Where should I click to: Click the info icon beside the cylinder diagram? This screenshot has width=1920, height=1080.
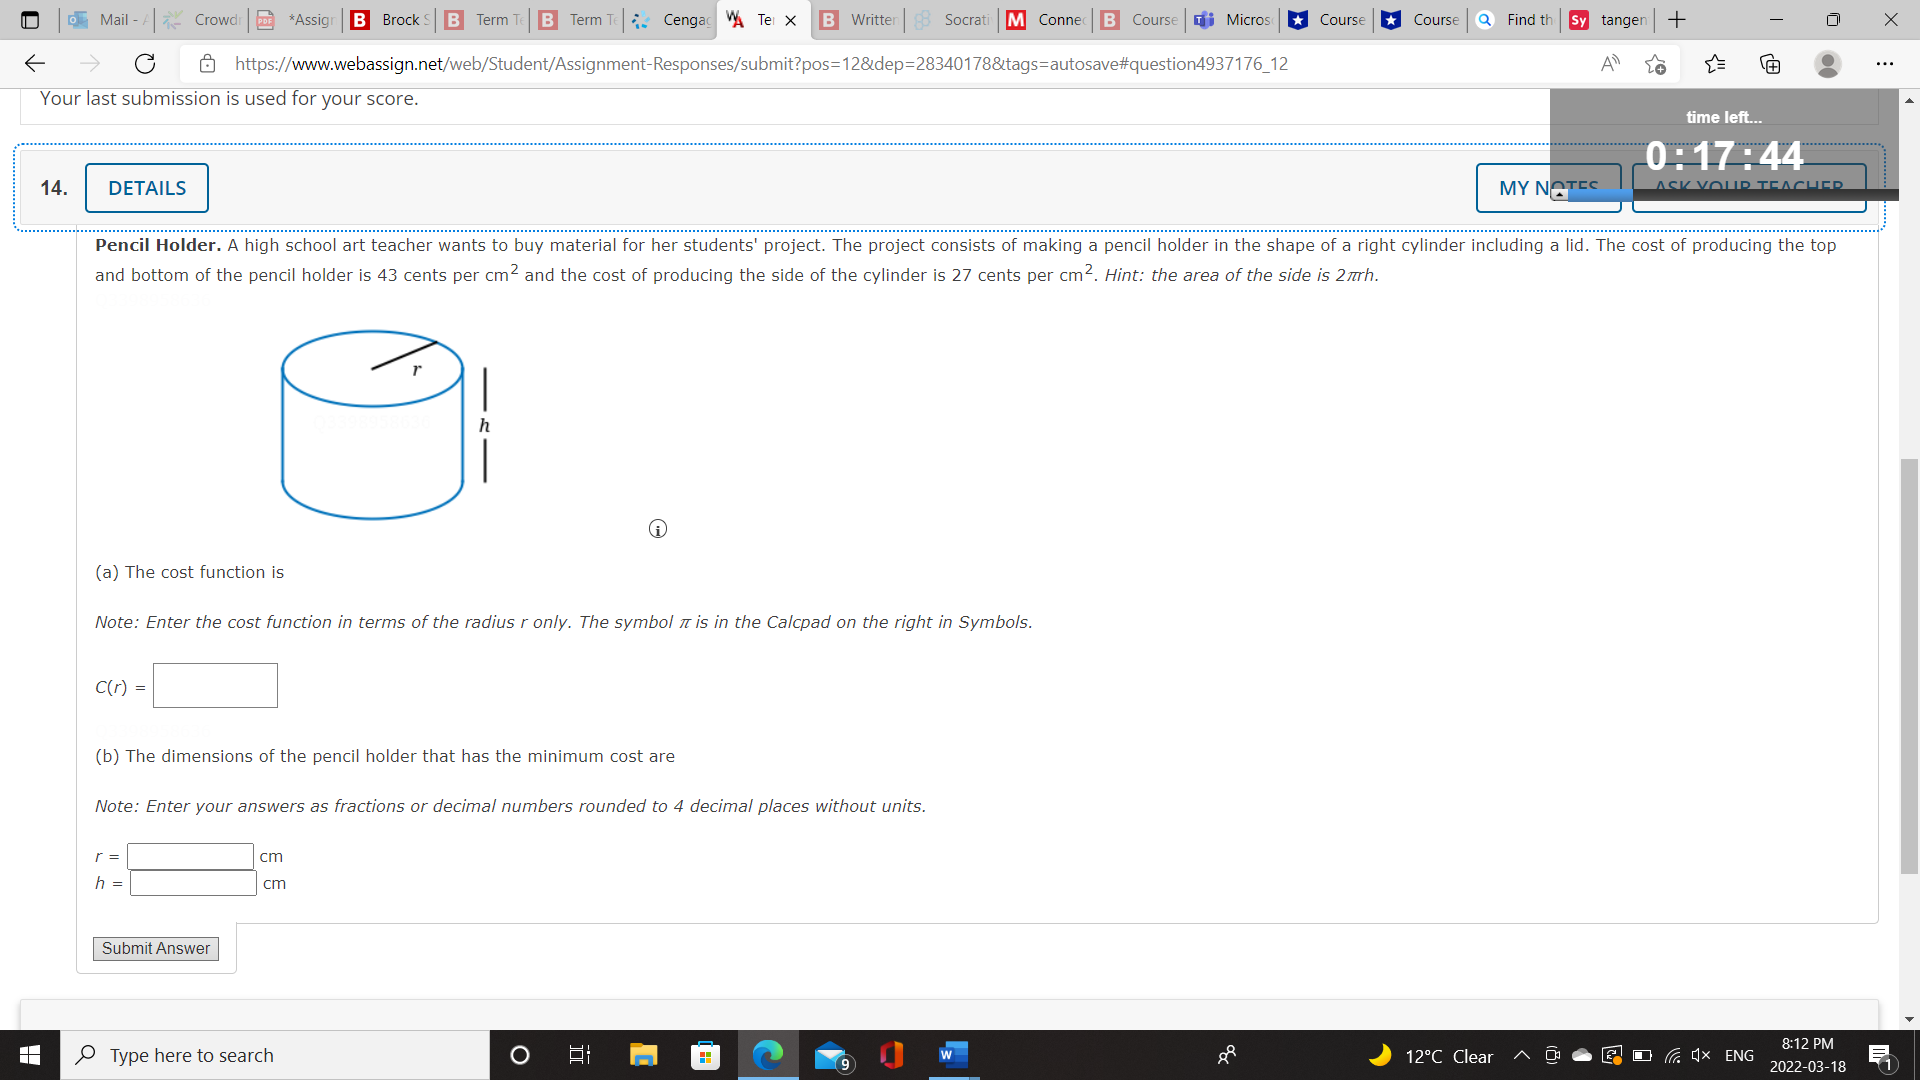pyautogui.click(x=657, y=528)
